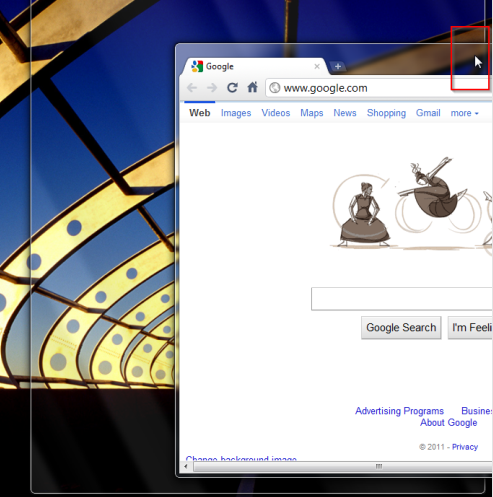Click the Google favicon in the tab
The image size is (493, 497).
pyautogui.click(x=197, y=66)
